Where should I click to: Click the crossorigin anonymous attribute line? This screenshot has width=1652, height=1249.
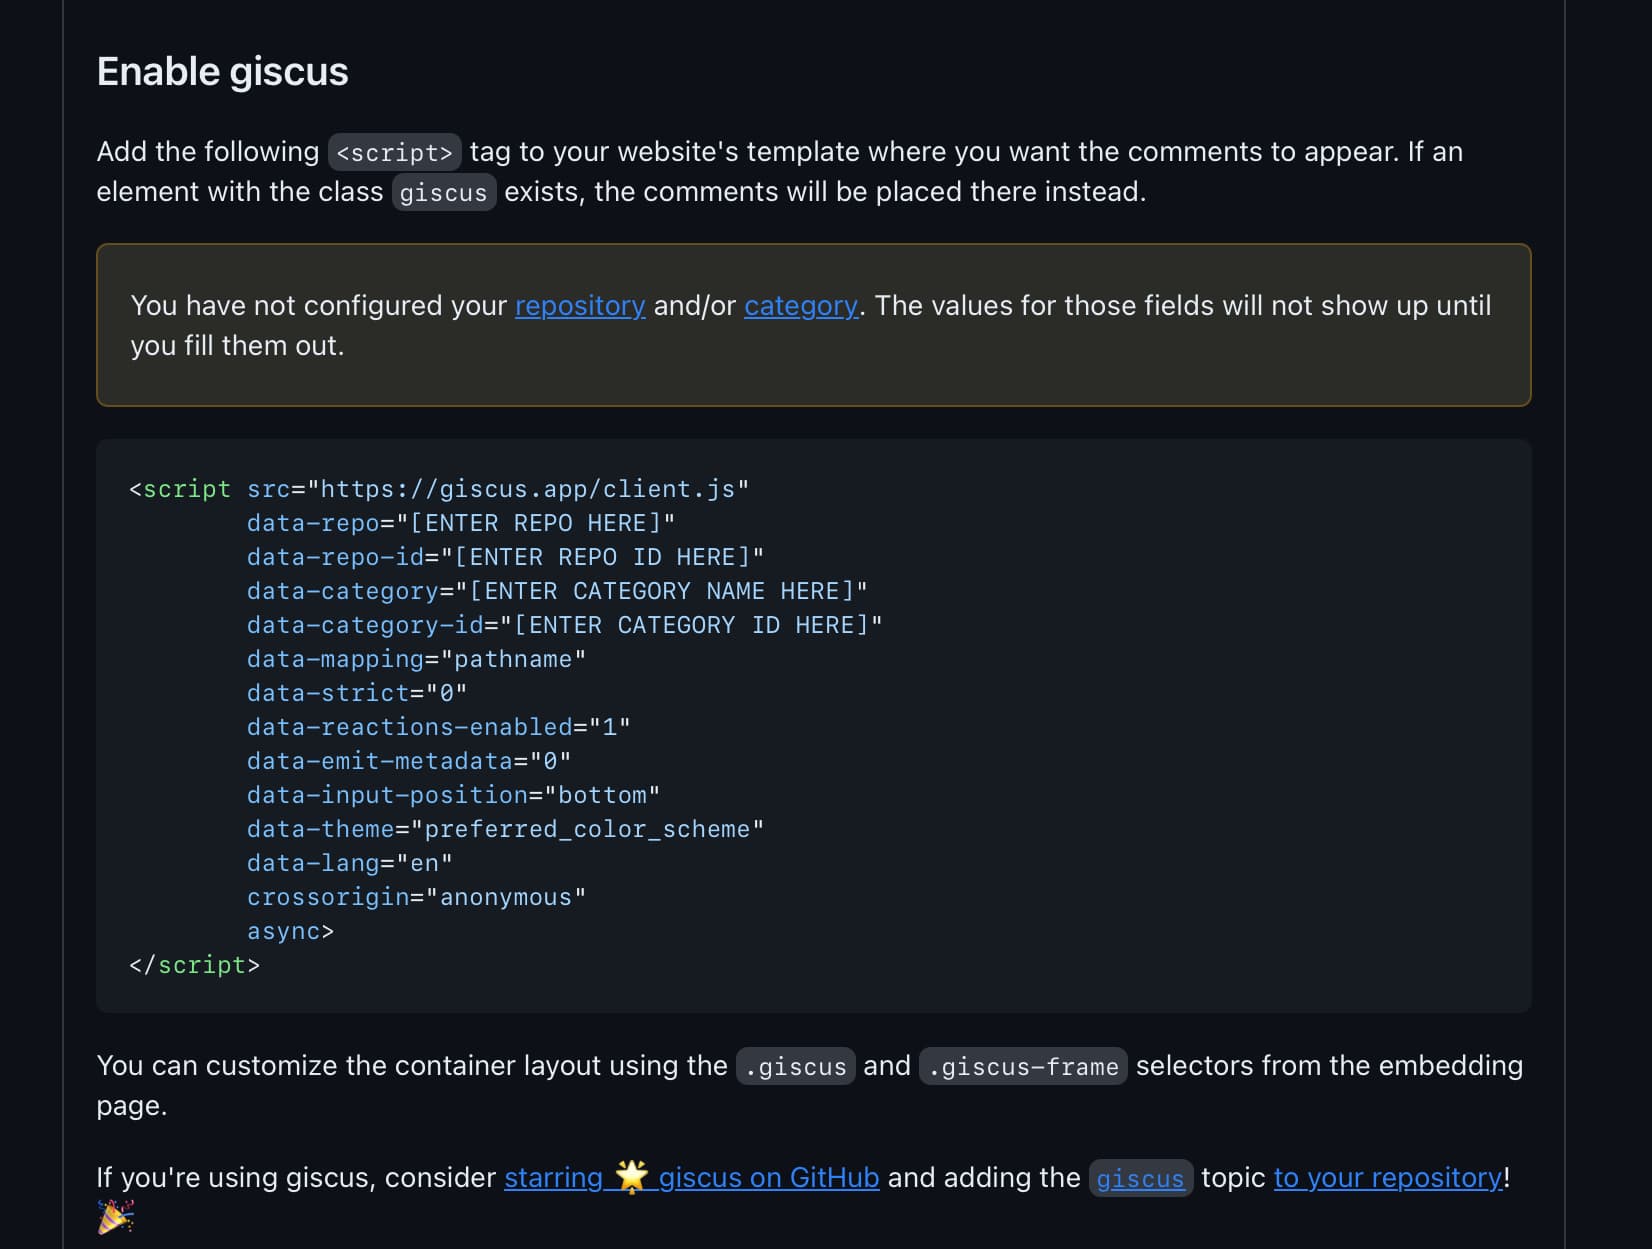tap(415, 897)
